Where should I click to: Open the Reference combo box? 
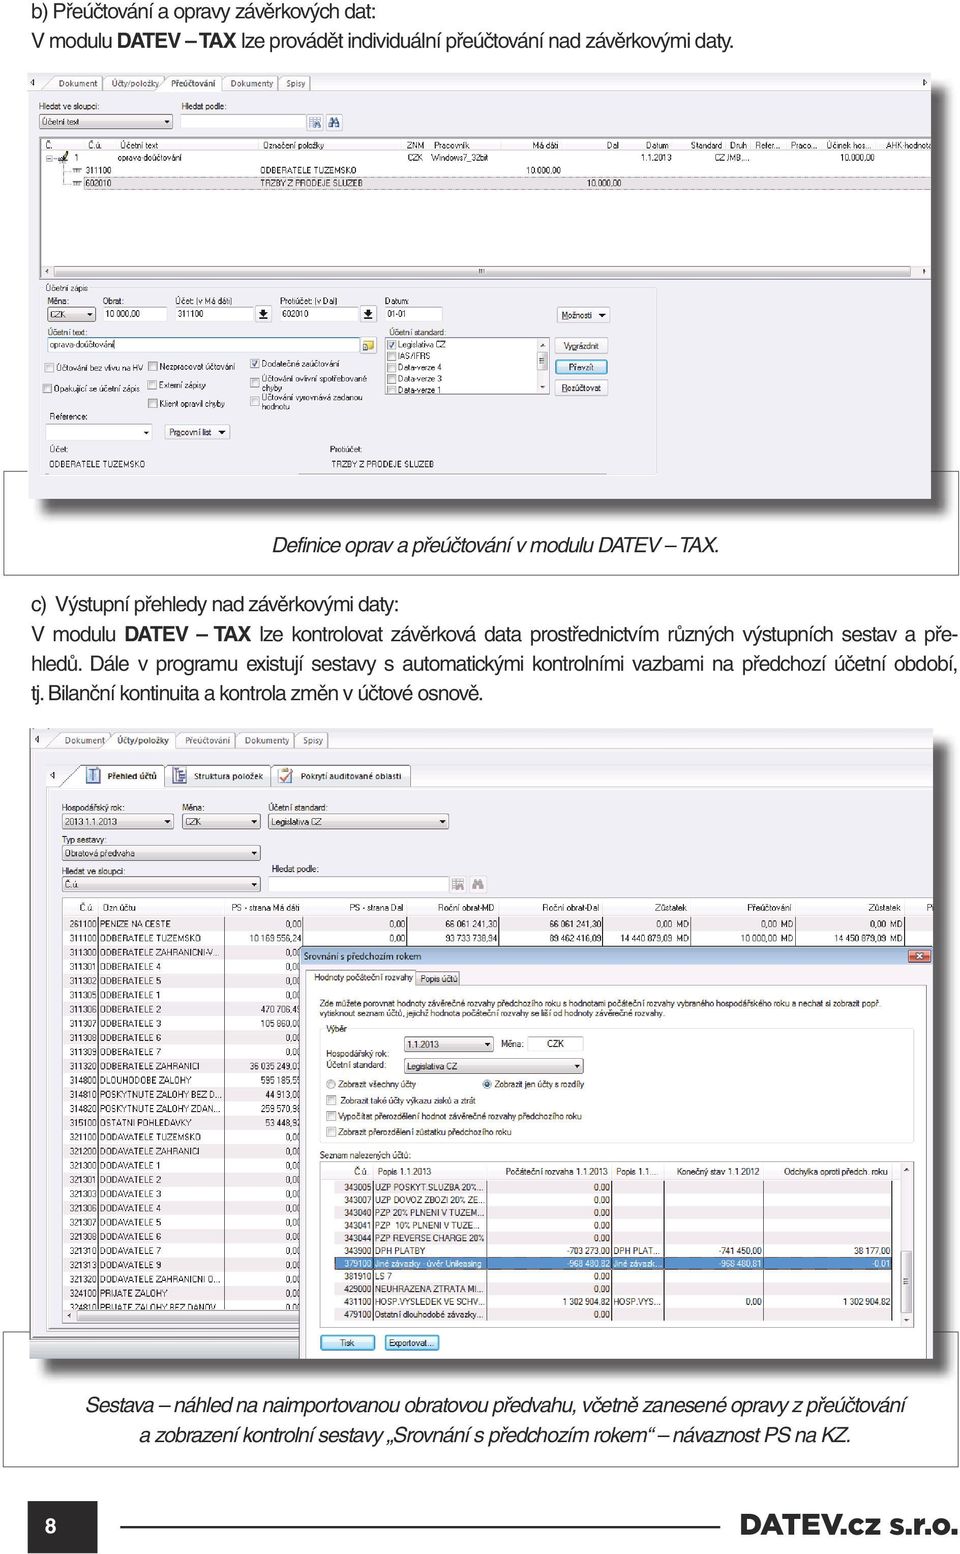click(x=99, y=432)
